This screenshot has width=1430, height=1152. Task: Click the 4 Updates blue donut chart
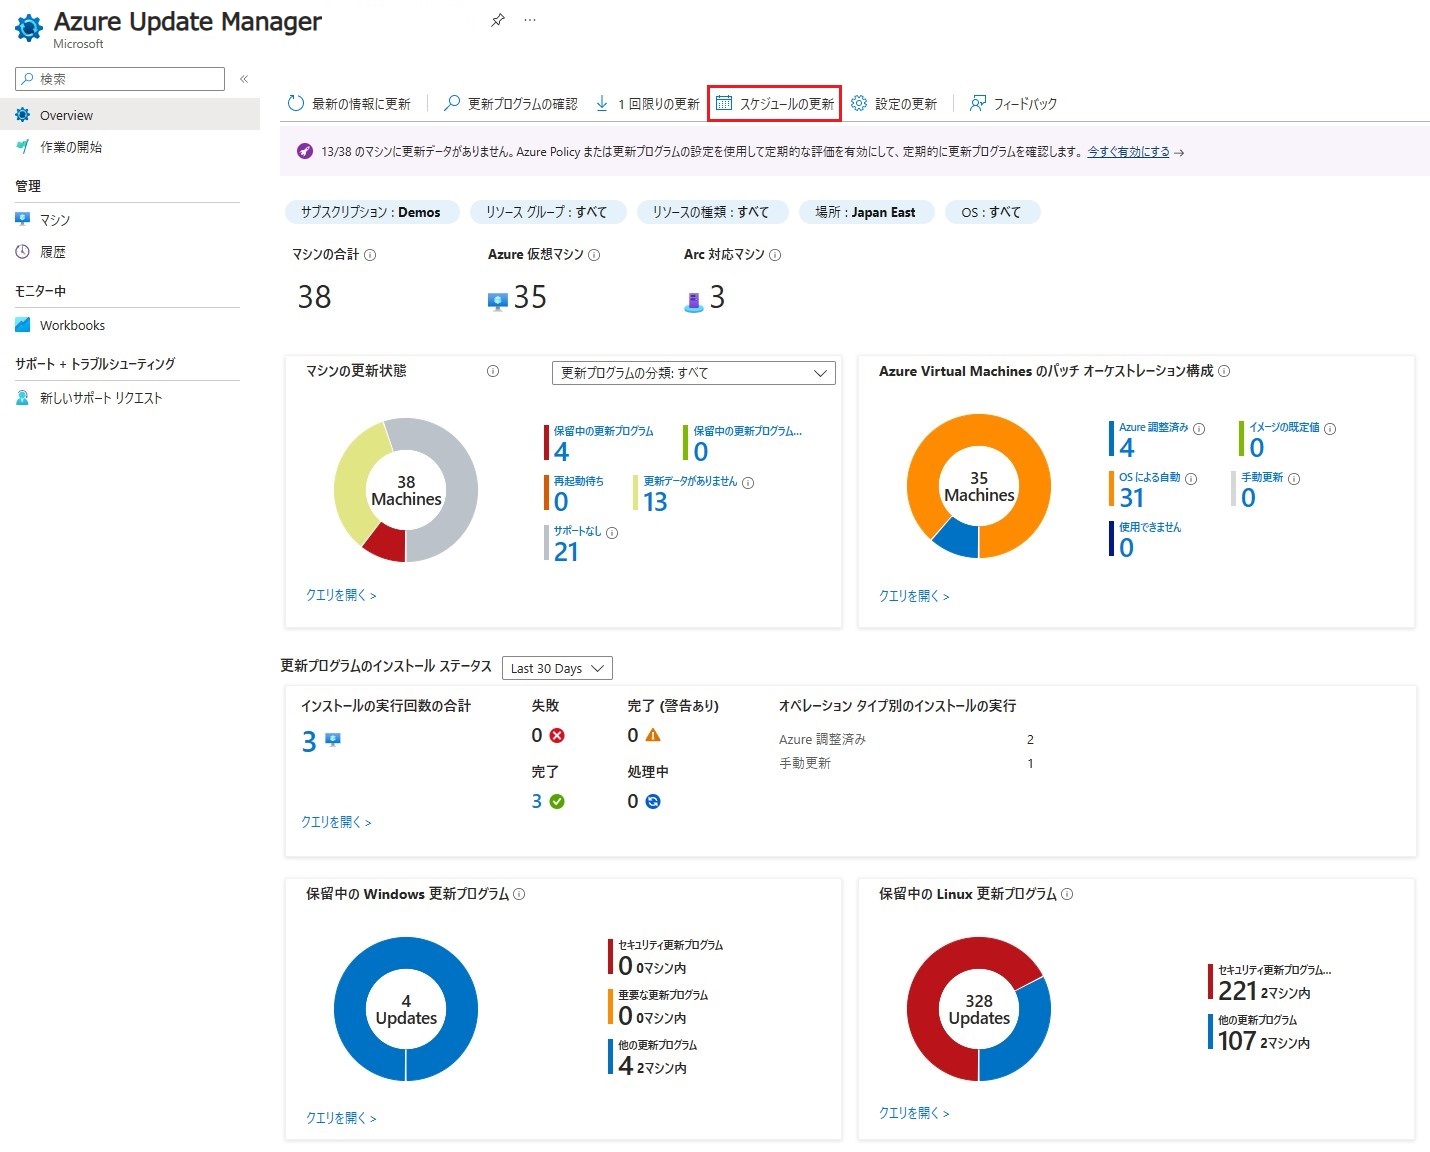point(406,1009)
